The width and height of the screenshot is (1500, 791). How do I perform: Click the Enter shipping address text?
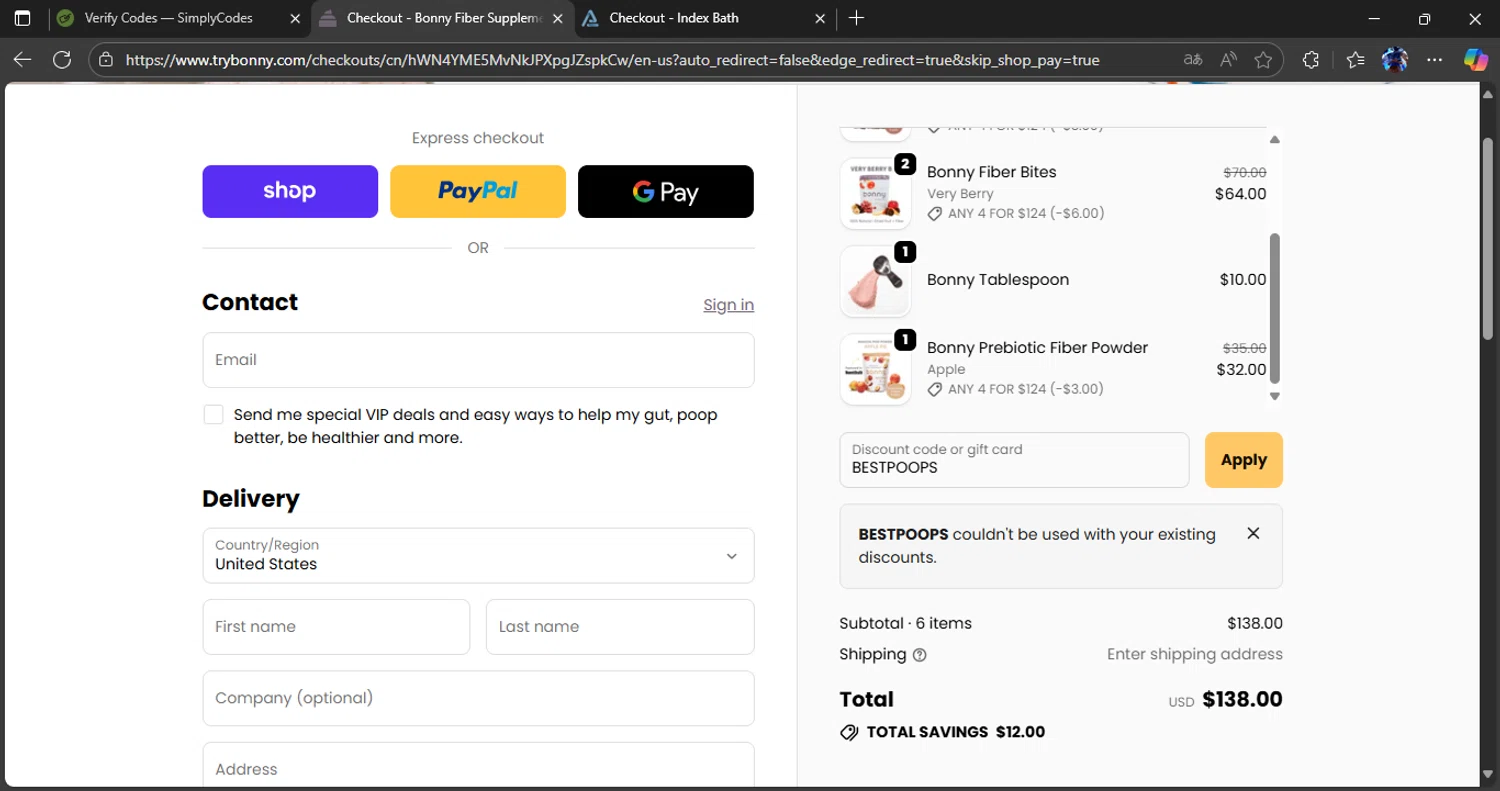click(1194, 654)
